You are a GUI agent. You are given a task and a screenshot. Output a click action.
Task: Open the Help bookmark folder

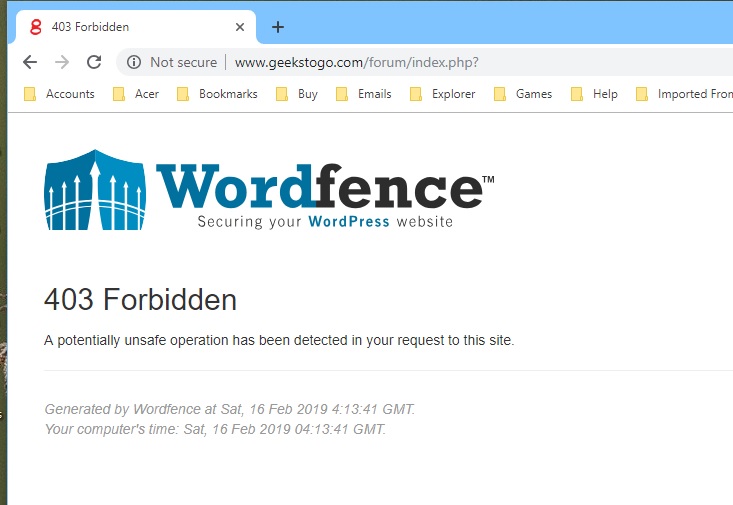tap(595, 94)
